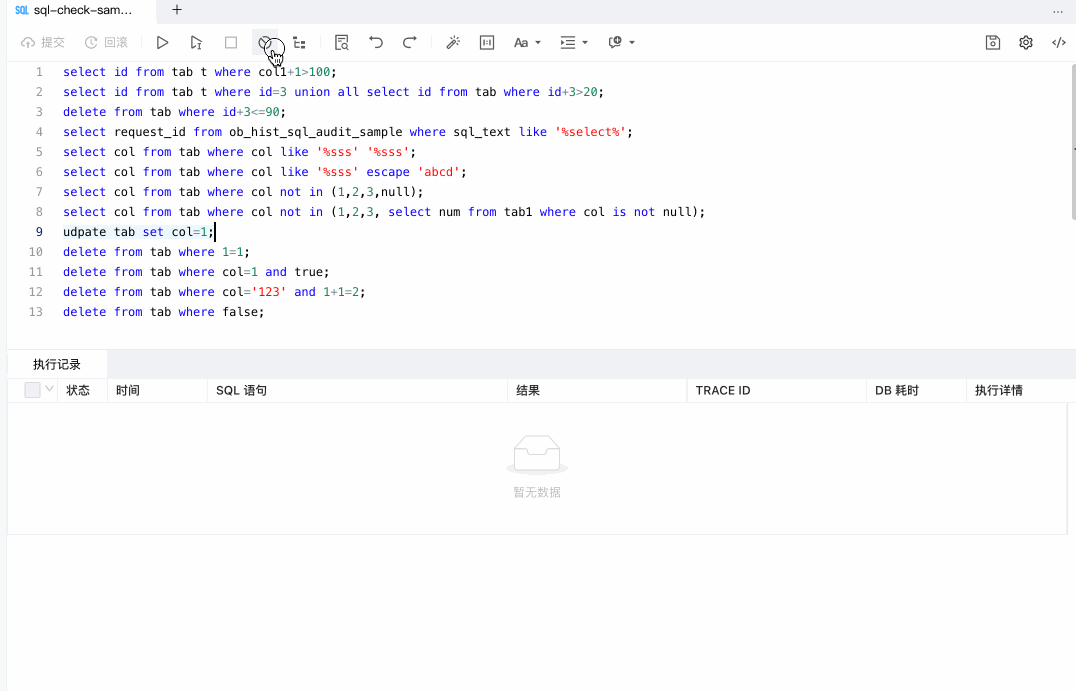Viewport: 1076px width, 691px height.
Task: Open the execution plan tree icon
Action: point(299,43)
